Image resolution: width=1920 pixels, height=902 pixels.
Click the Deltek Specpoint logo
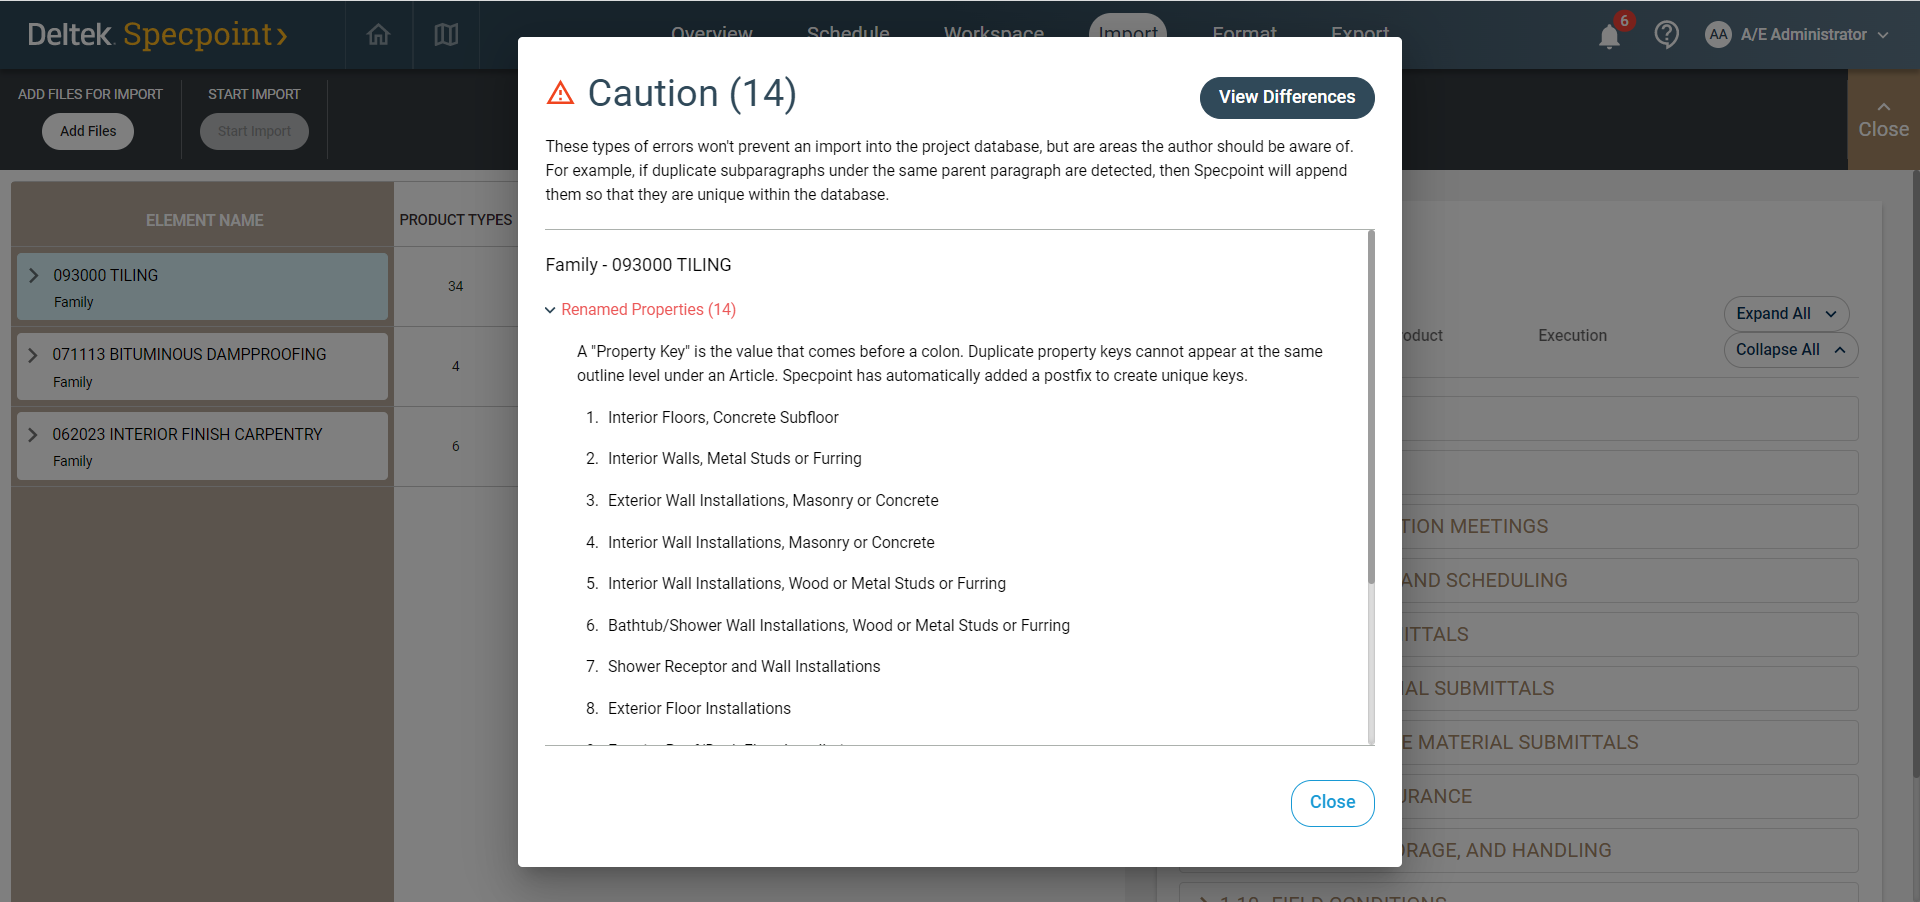pyautogui.click(x=158, y=35)
